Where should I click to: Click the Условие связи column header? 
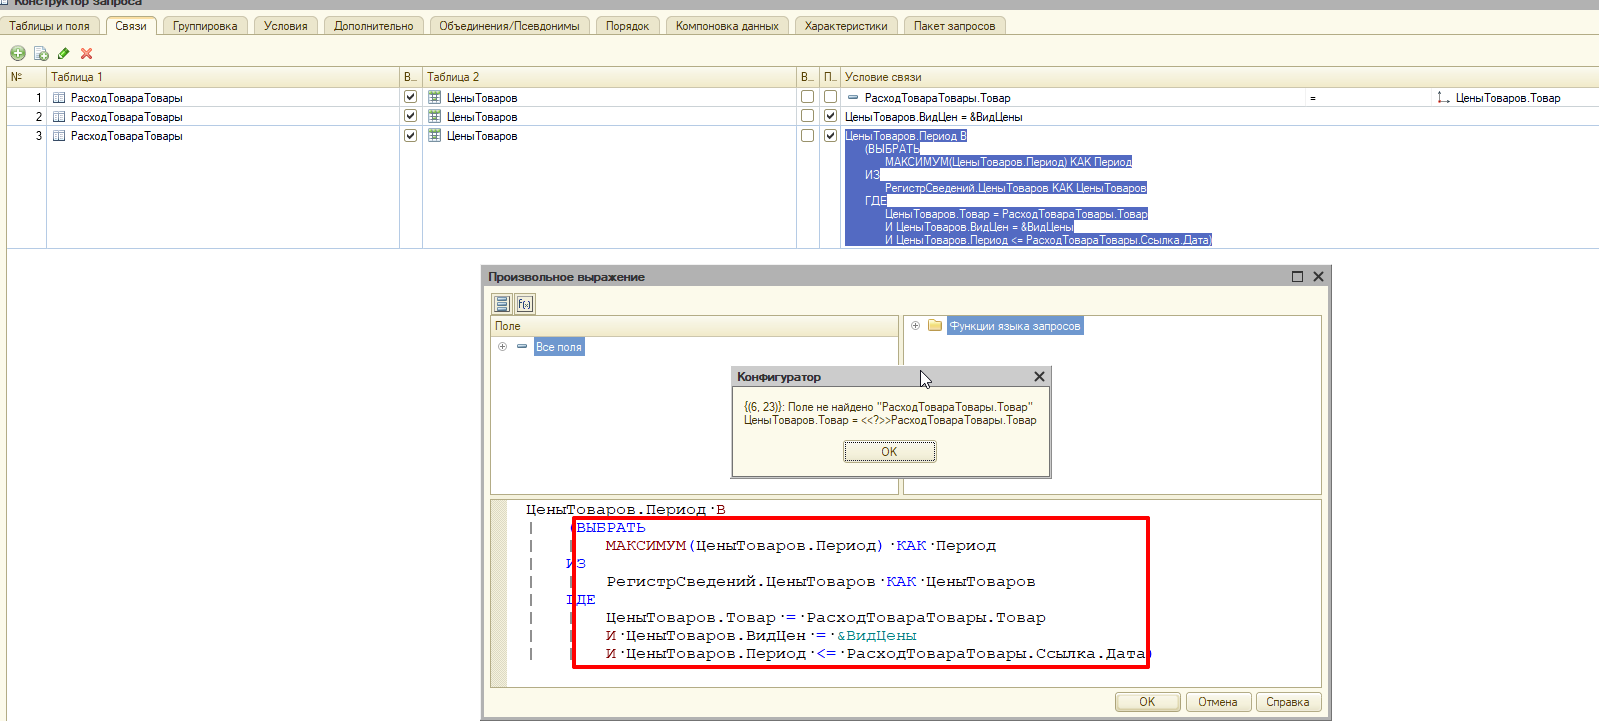pyautogui.click(x=1219, y=77)
